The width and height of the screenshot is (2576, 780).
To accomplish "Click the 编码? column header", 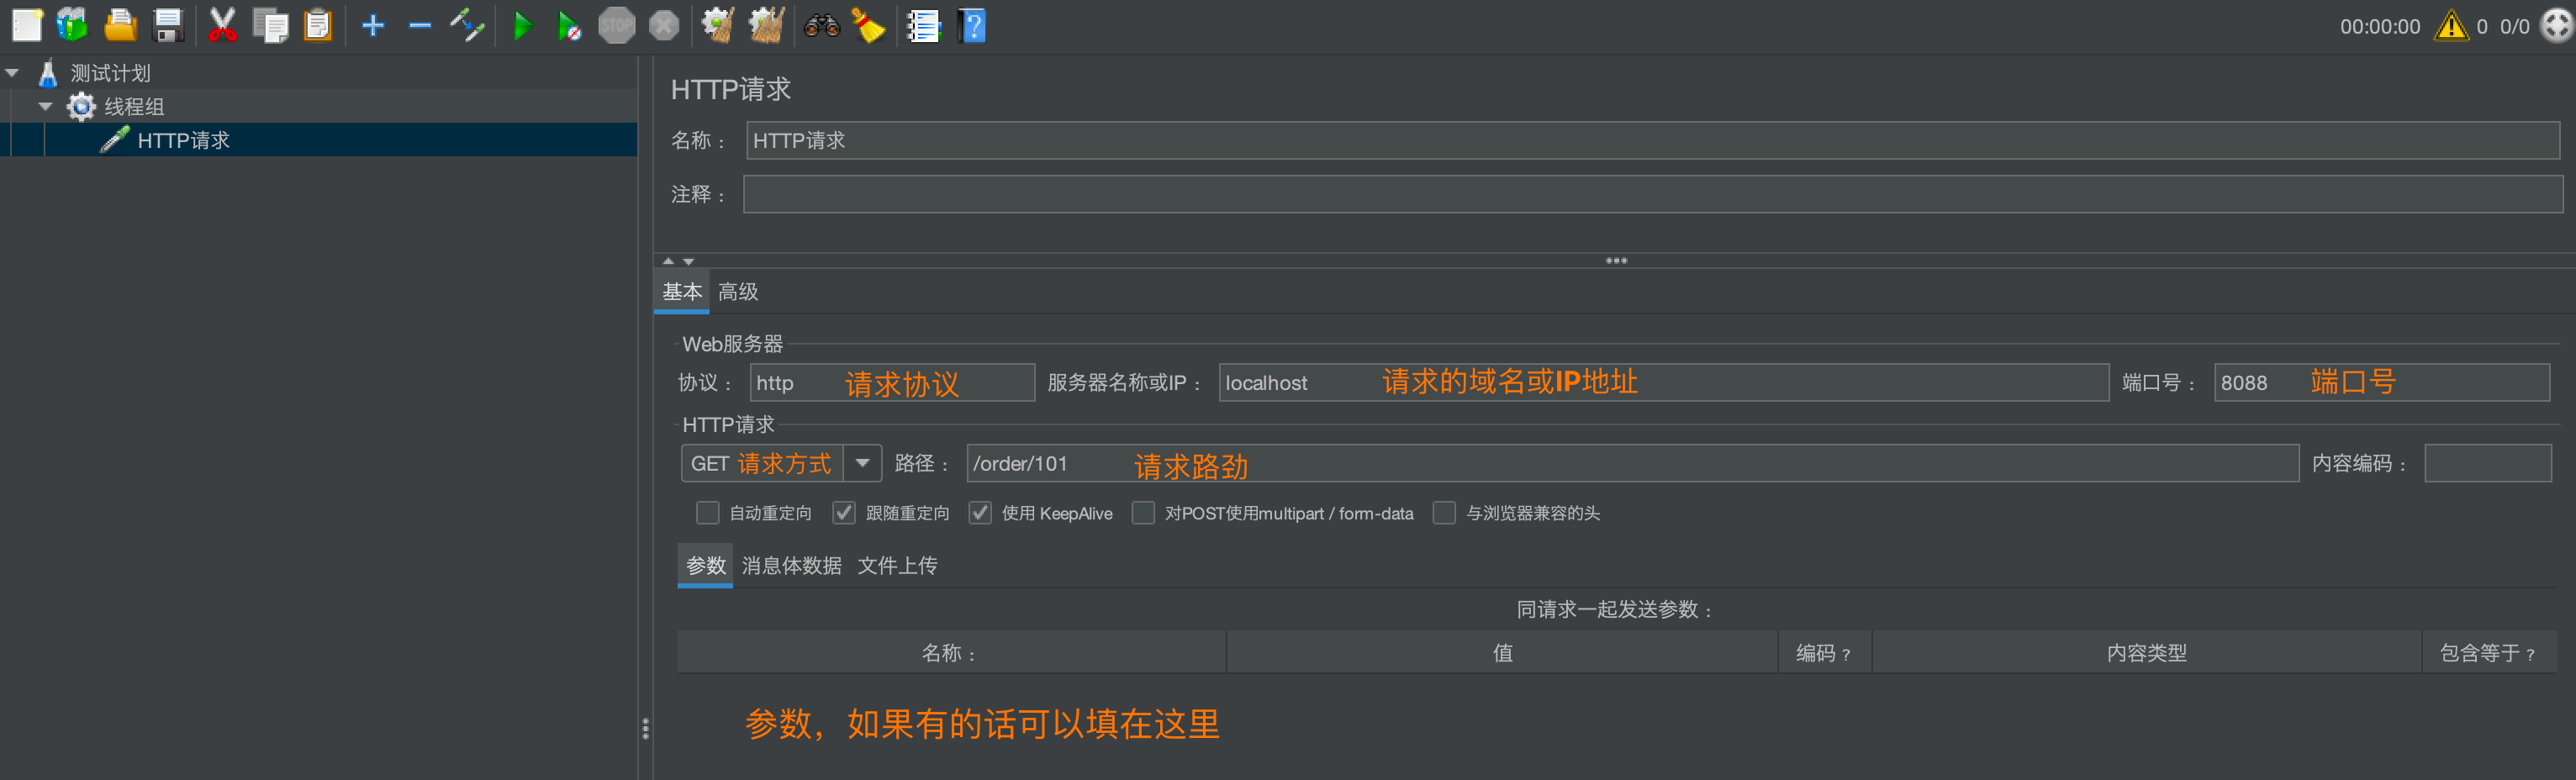I will (x=1824, y=652).
